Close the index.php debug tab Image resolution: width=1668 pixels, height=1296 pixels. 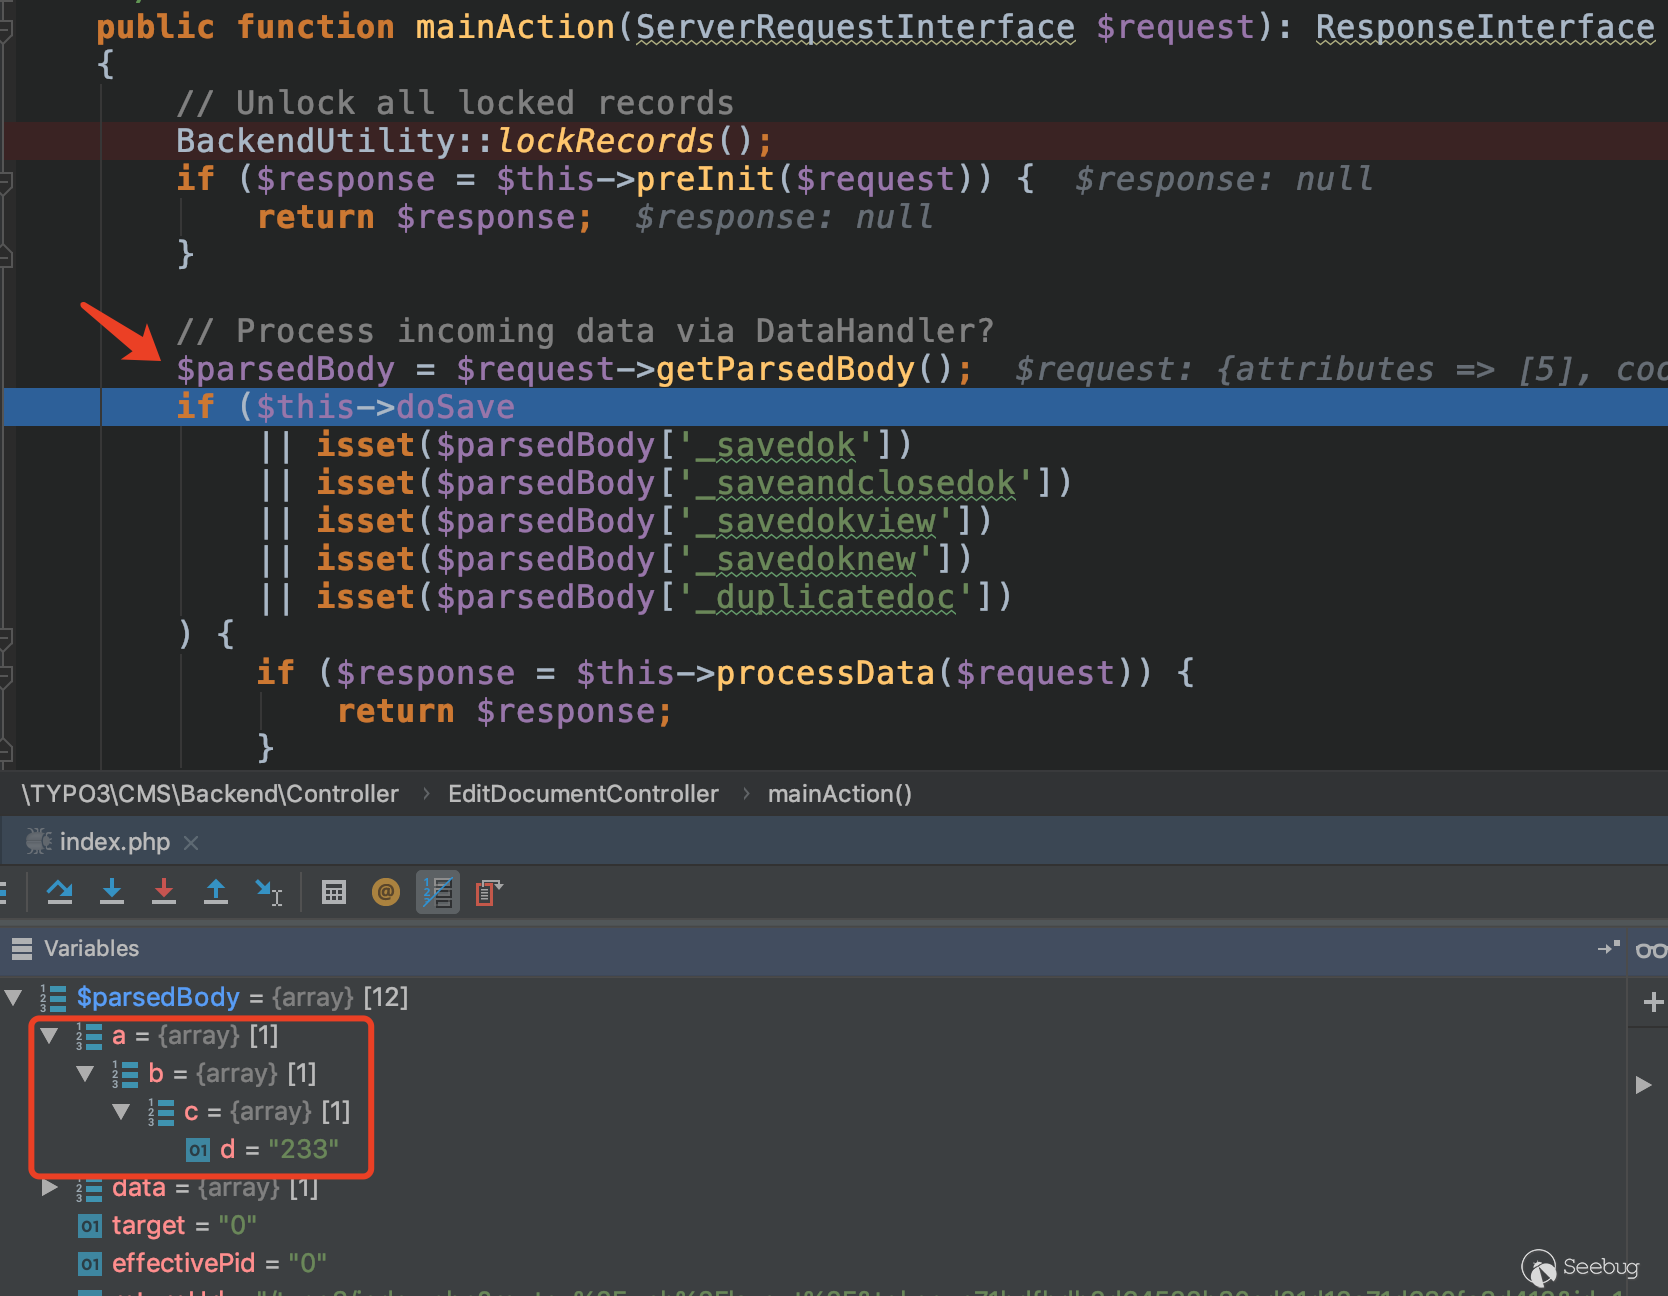point(191,843)
